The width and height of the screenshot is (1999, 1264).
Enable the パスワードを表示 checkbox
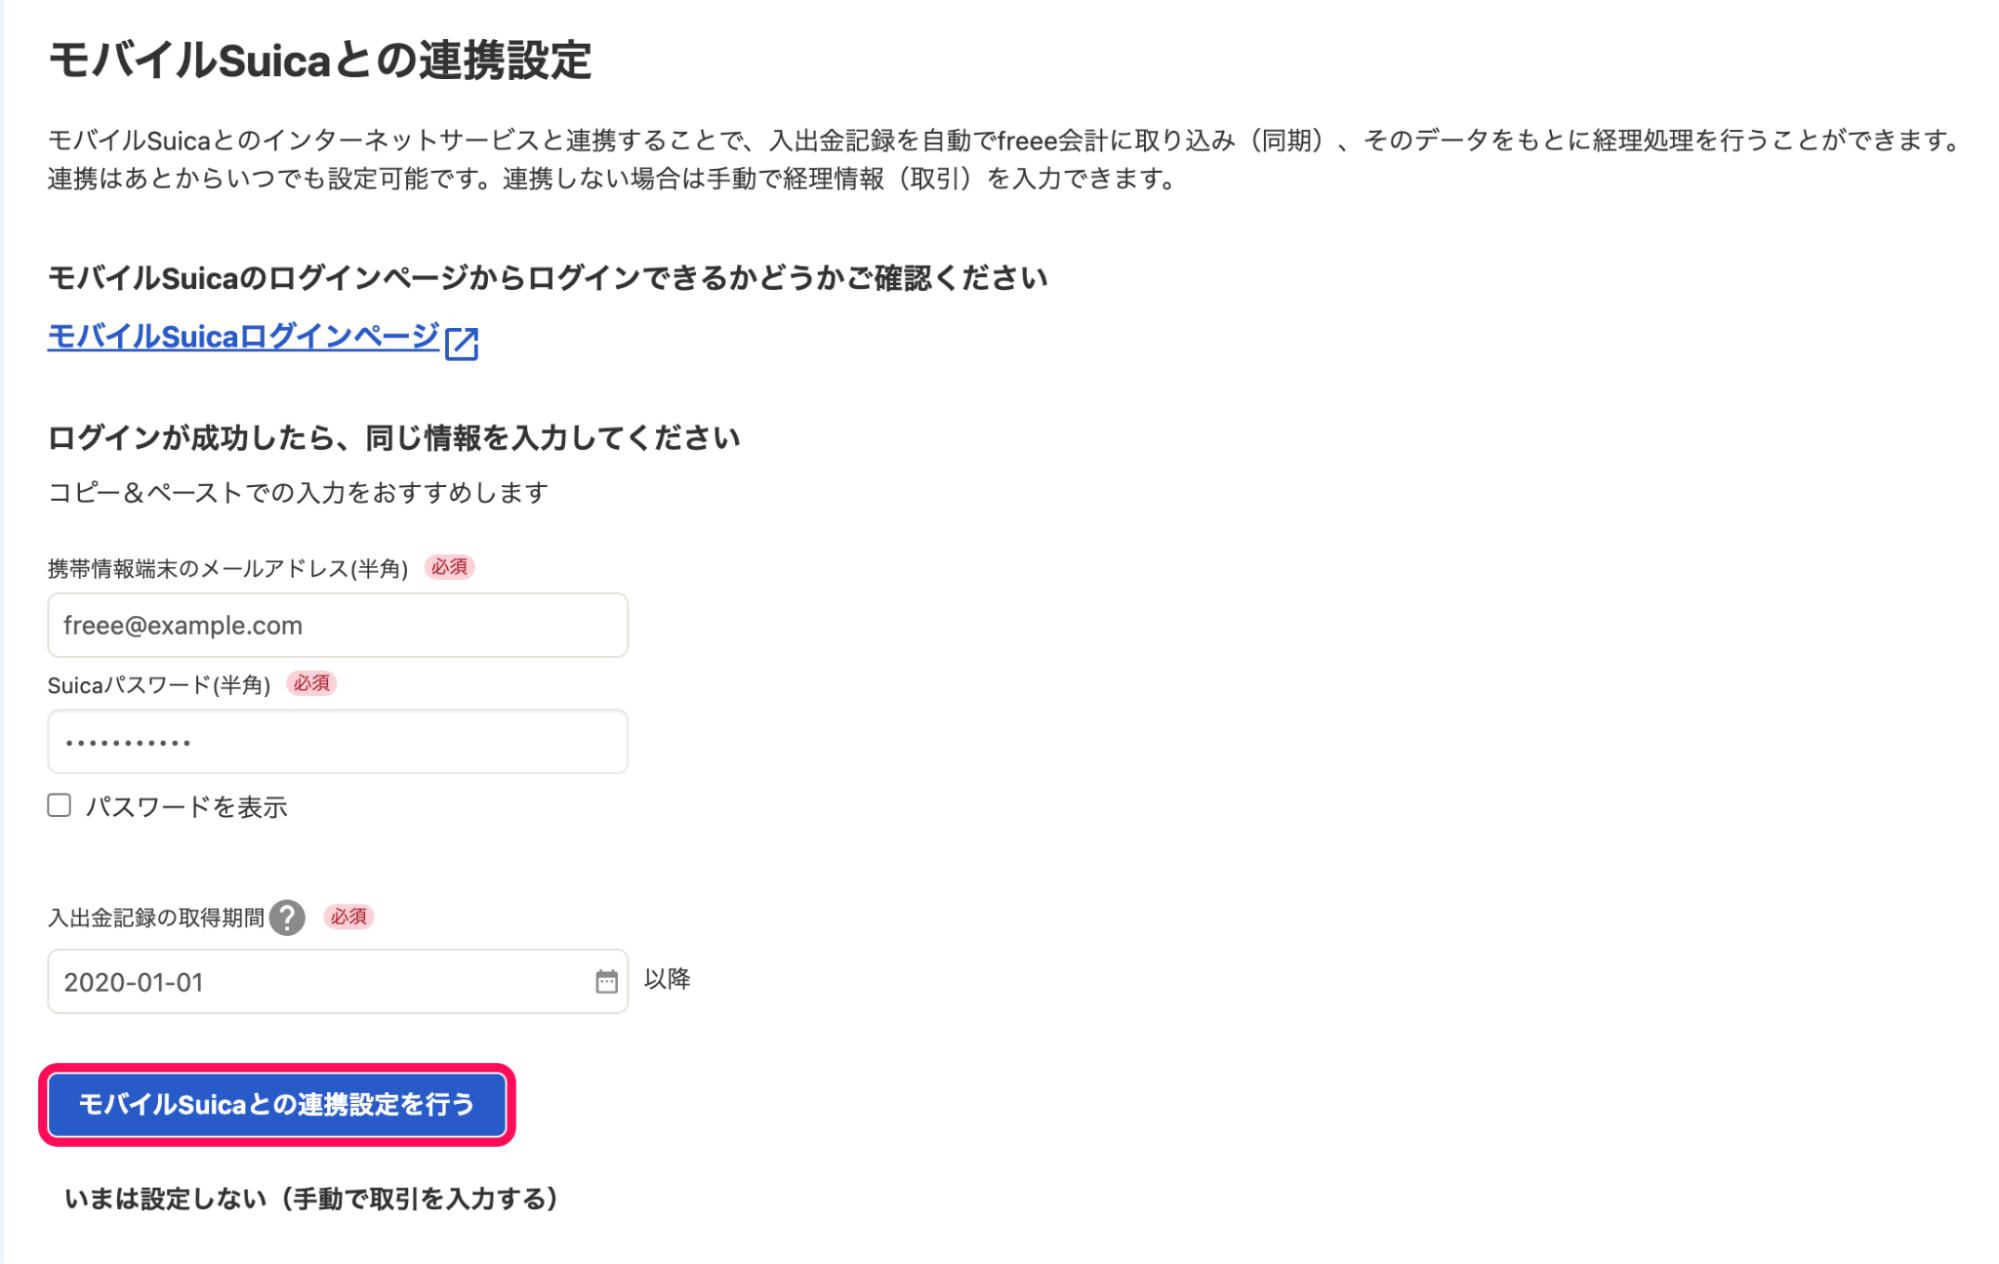pos(59,805)
